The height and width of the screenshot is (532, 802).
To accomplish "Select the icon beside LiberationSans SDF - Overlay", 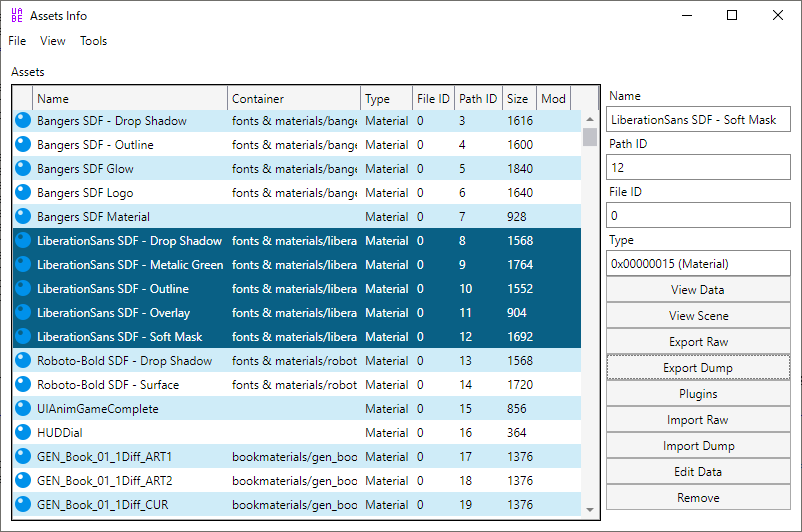I will pyautogui.click(x=23, y=312).
